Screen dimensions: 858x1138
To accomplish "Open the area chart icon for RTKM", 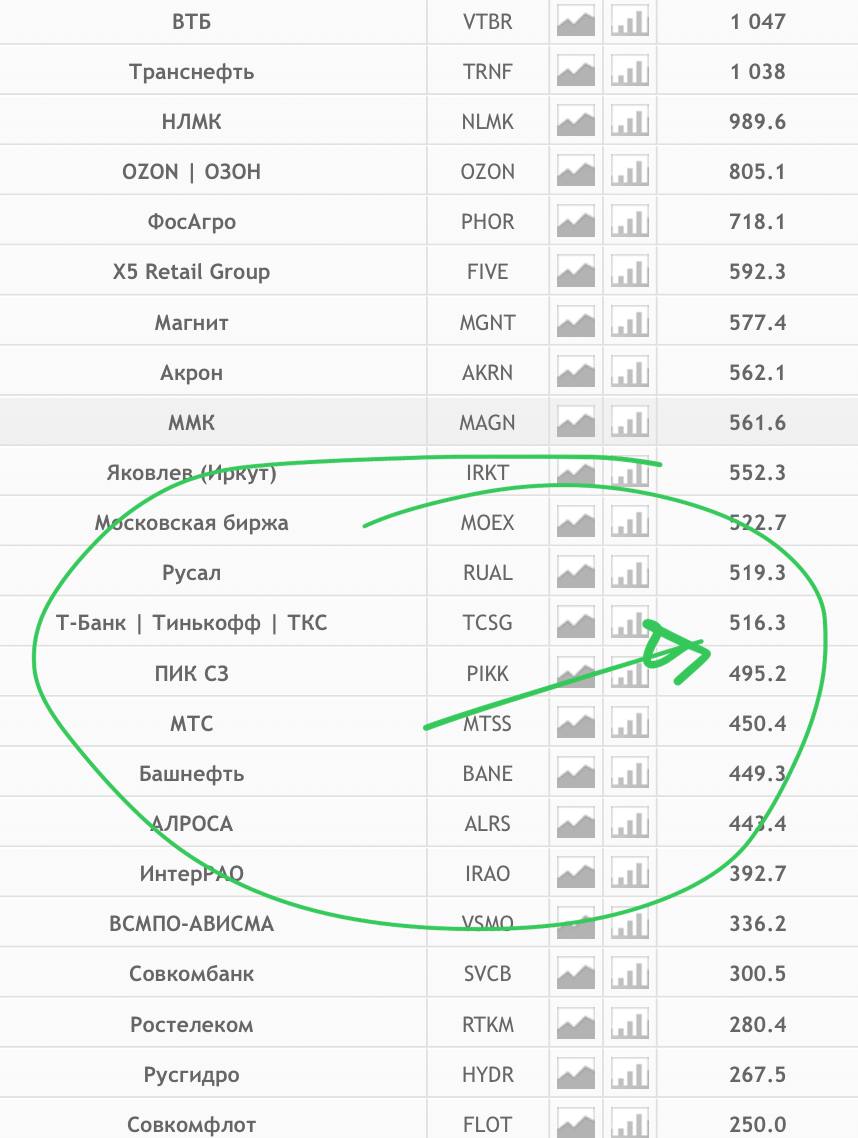I will click(x=576, y=1025).
